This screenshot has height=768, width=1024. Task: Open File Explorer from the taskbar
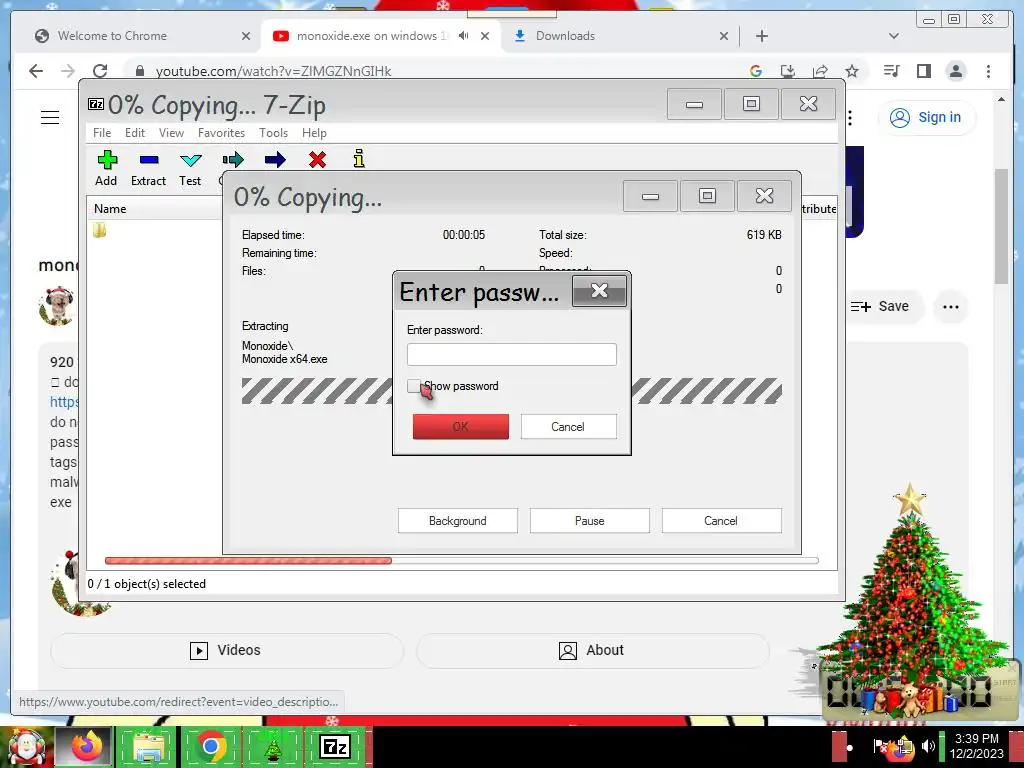148,746
